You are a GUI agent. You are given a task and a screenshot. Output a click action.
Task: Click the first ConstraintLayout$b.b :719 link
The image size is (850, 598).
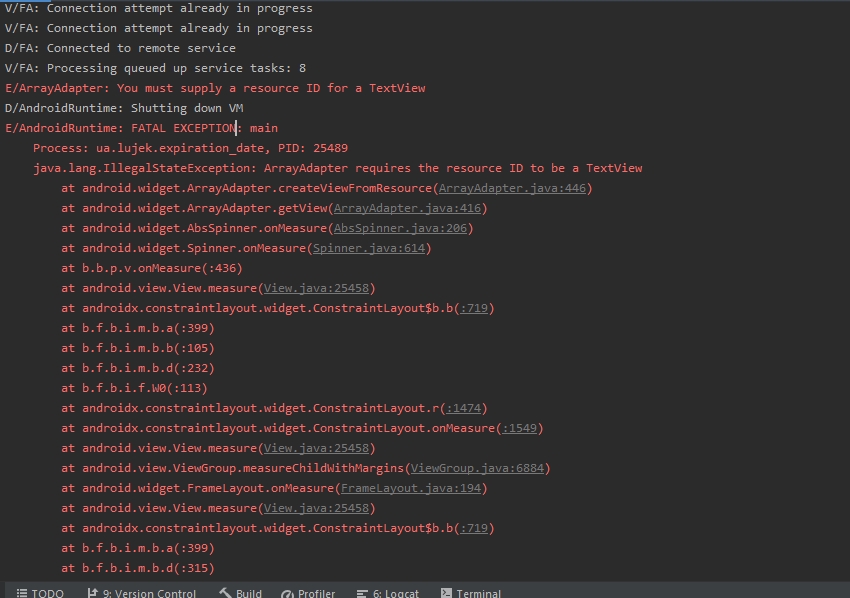(474, 308)
